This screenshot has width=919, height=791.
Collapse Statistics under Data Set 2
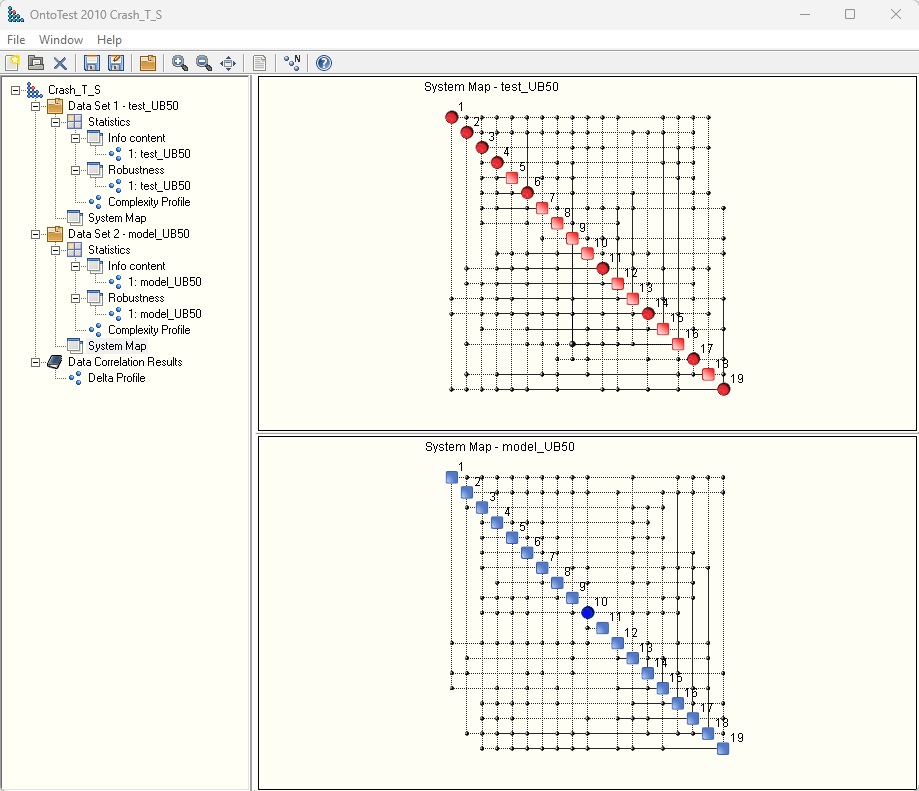pyautogui.click(x=56, y=250)
